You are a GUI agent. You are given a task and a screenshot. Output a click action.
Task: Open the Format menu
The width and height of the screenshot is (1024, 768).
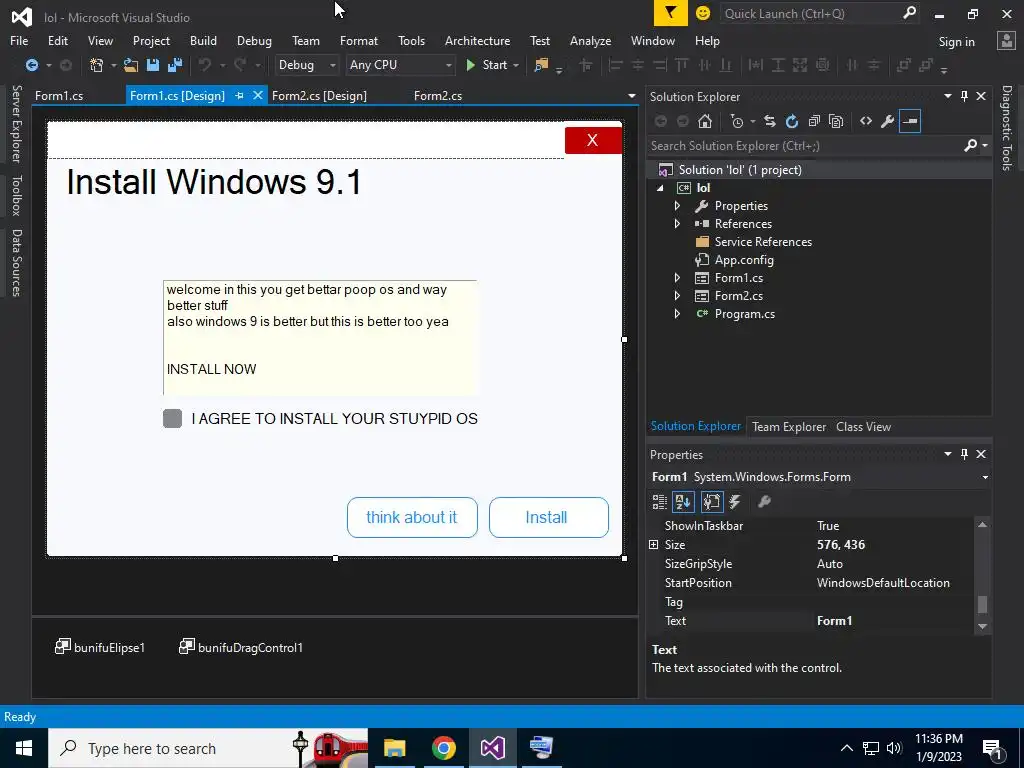tap(359, 40)
